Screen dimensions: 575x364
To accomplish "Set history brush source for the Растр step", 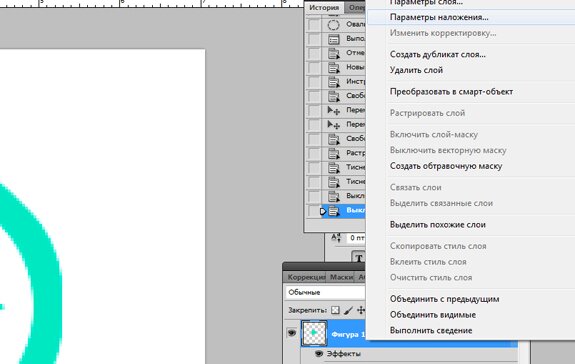I will pos(314,154).
